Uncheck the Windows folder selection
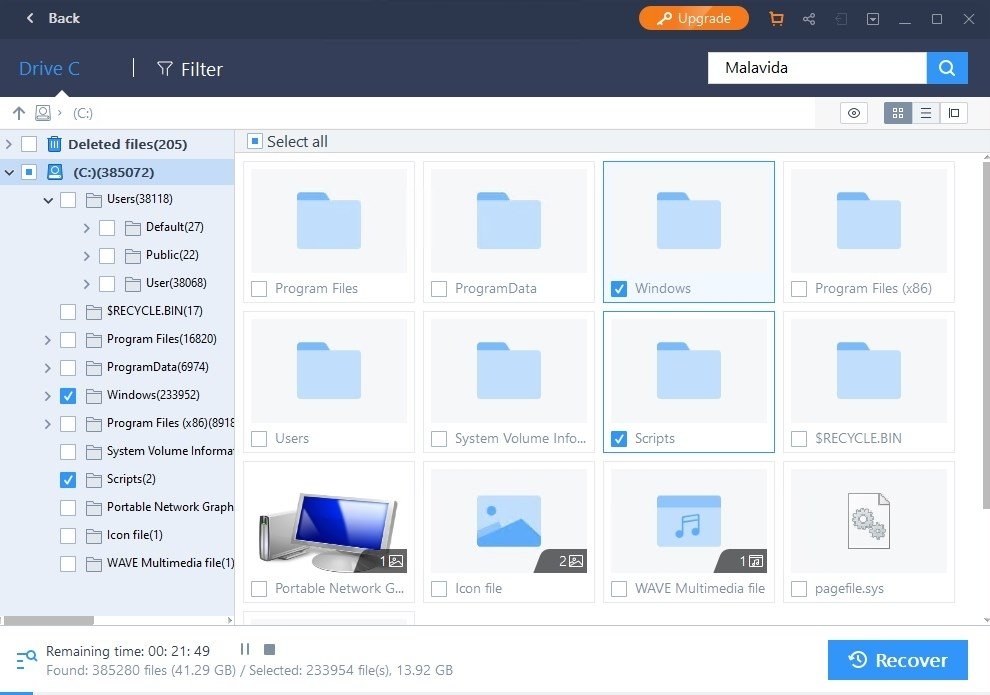Viewport: 990px width, 695px height. pos(618,289)
